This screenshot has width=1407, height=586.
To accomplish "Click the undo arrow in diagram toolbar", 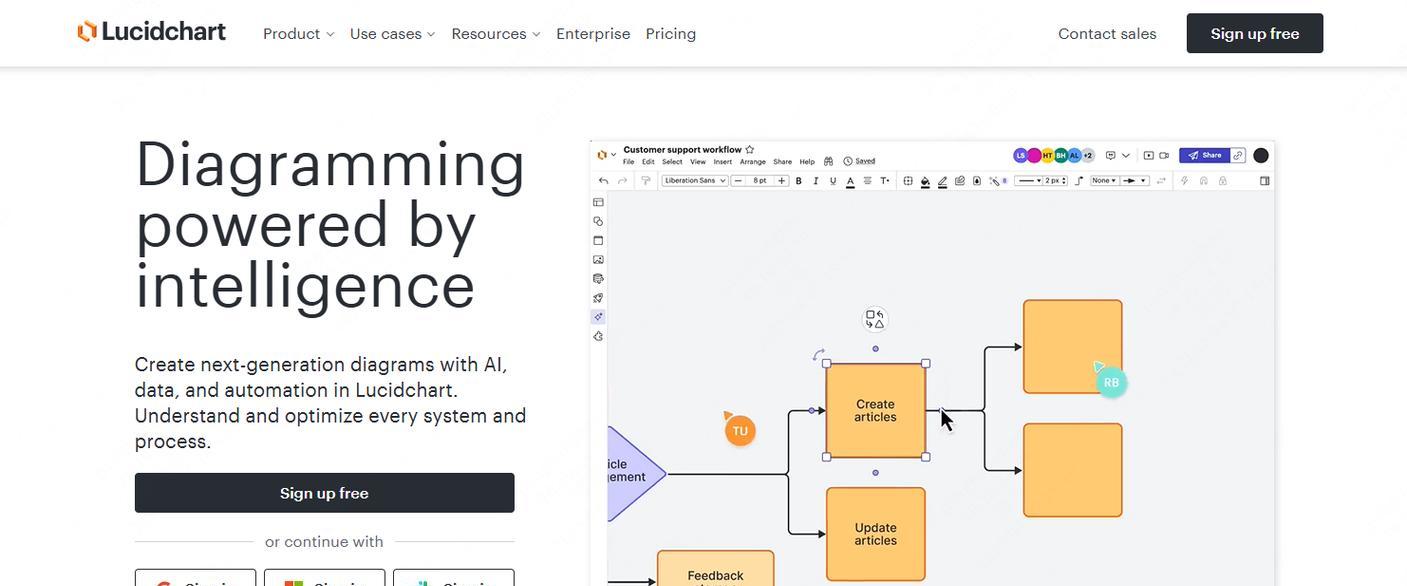I will (x=604, y=181).
